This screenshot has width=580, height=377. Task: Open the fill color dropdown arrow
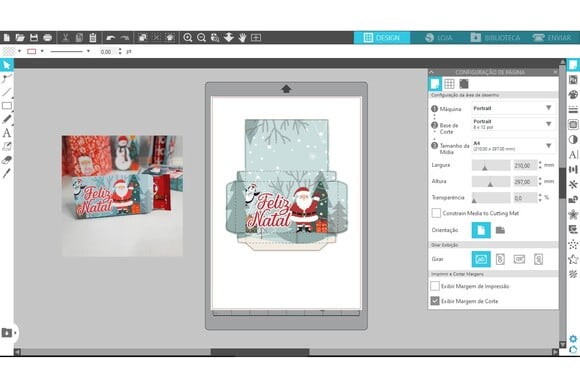click(20, 51)
